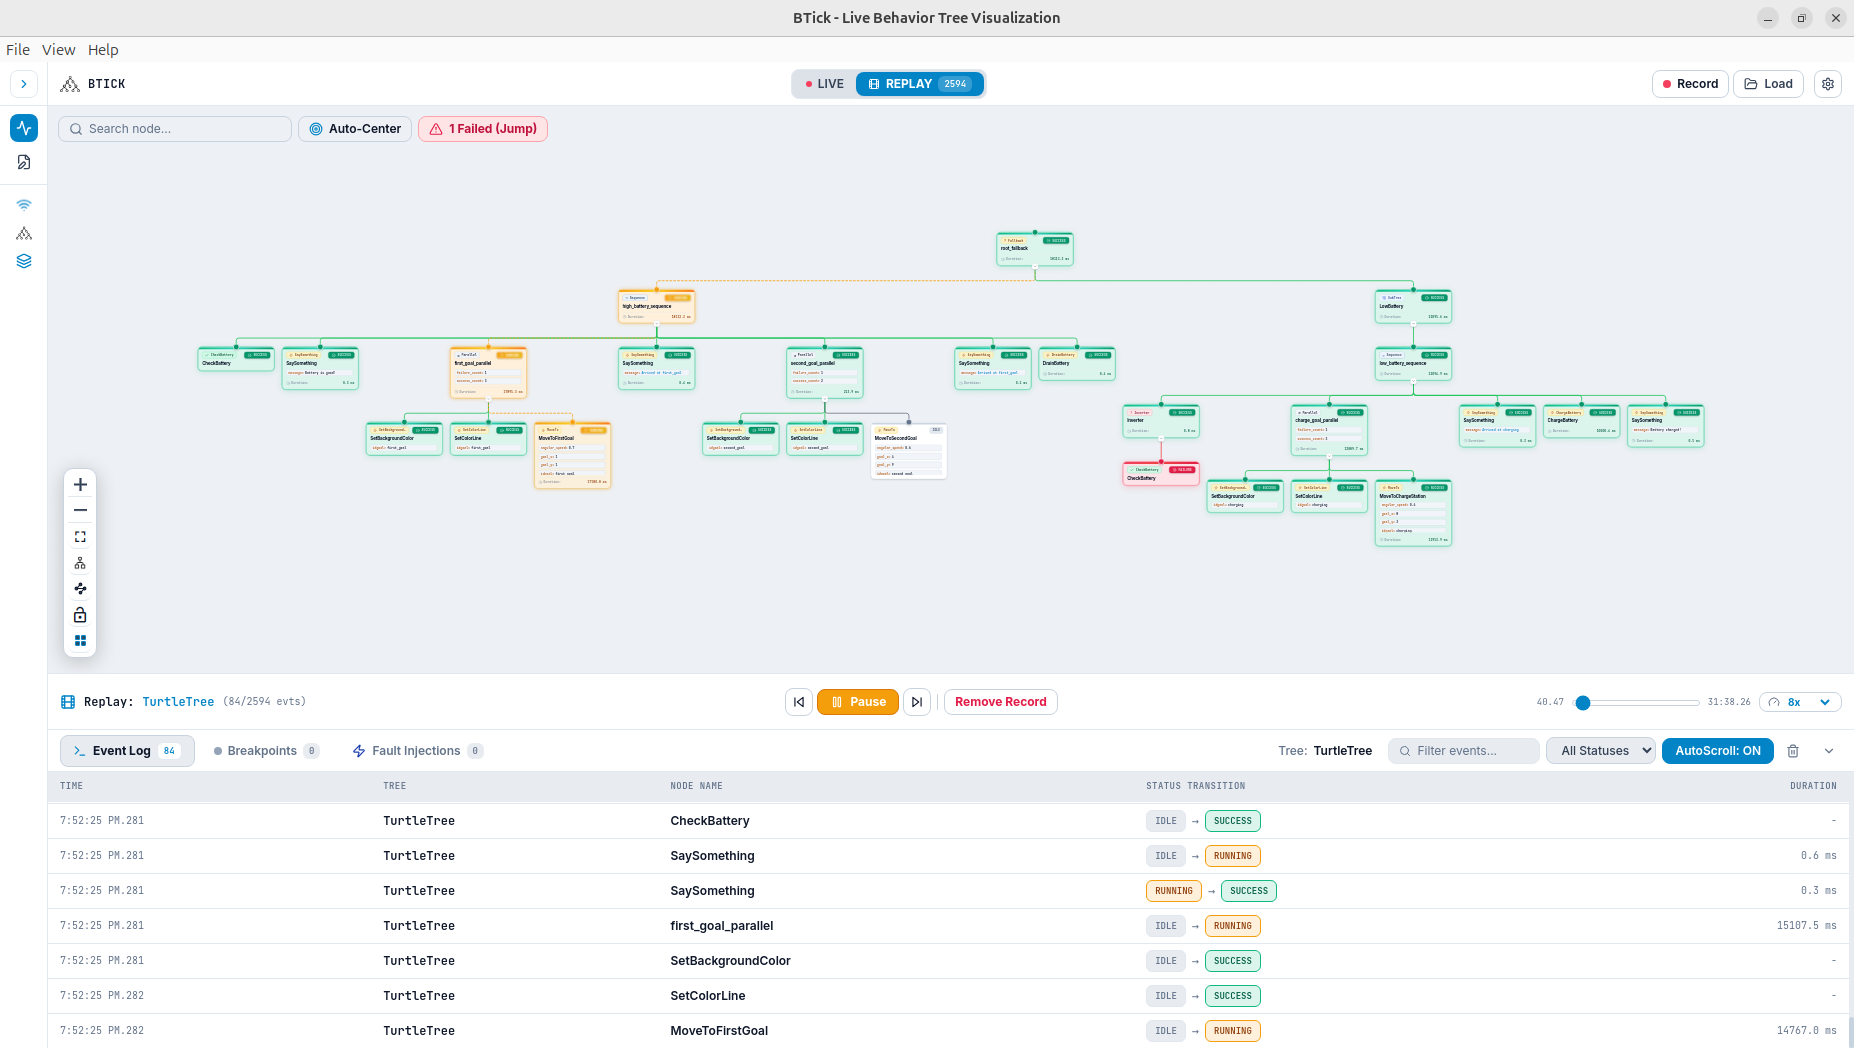Zoom out on the tree canvas
The height and width of the screenshot is (1048, 1854).
point(80,511)
